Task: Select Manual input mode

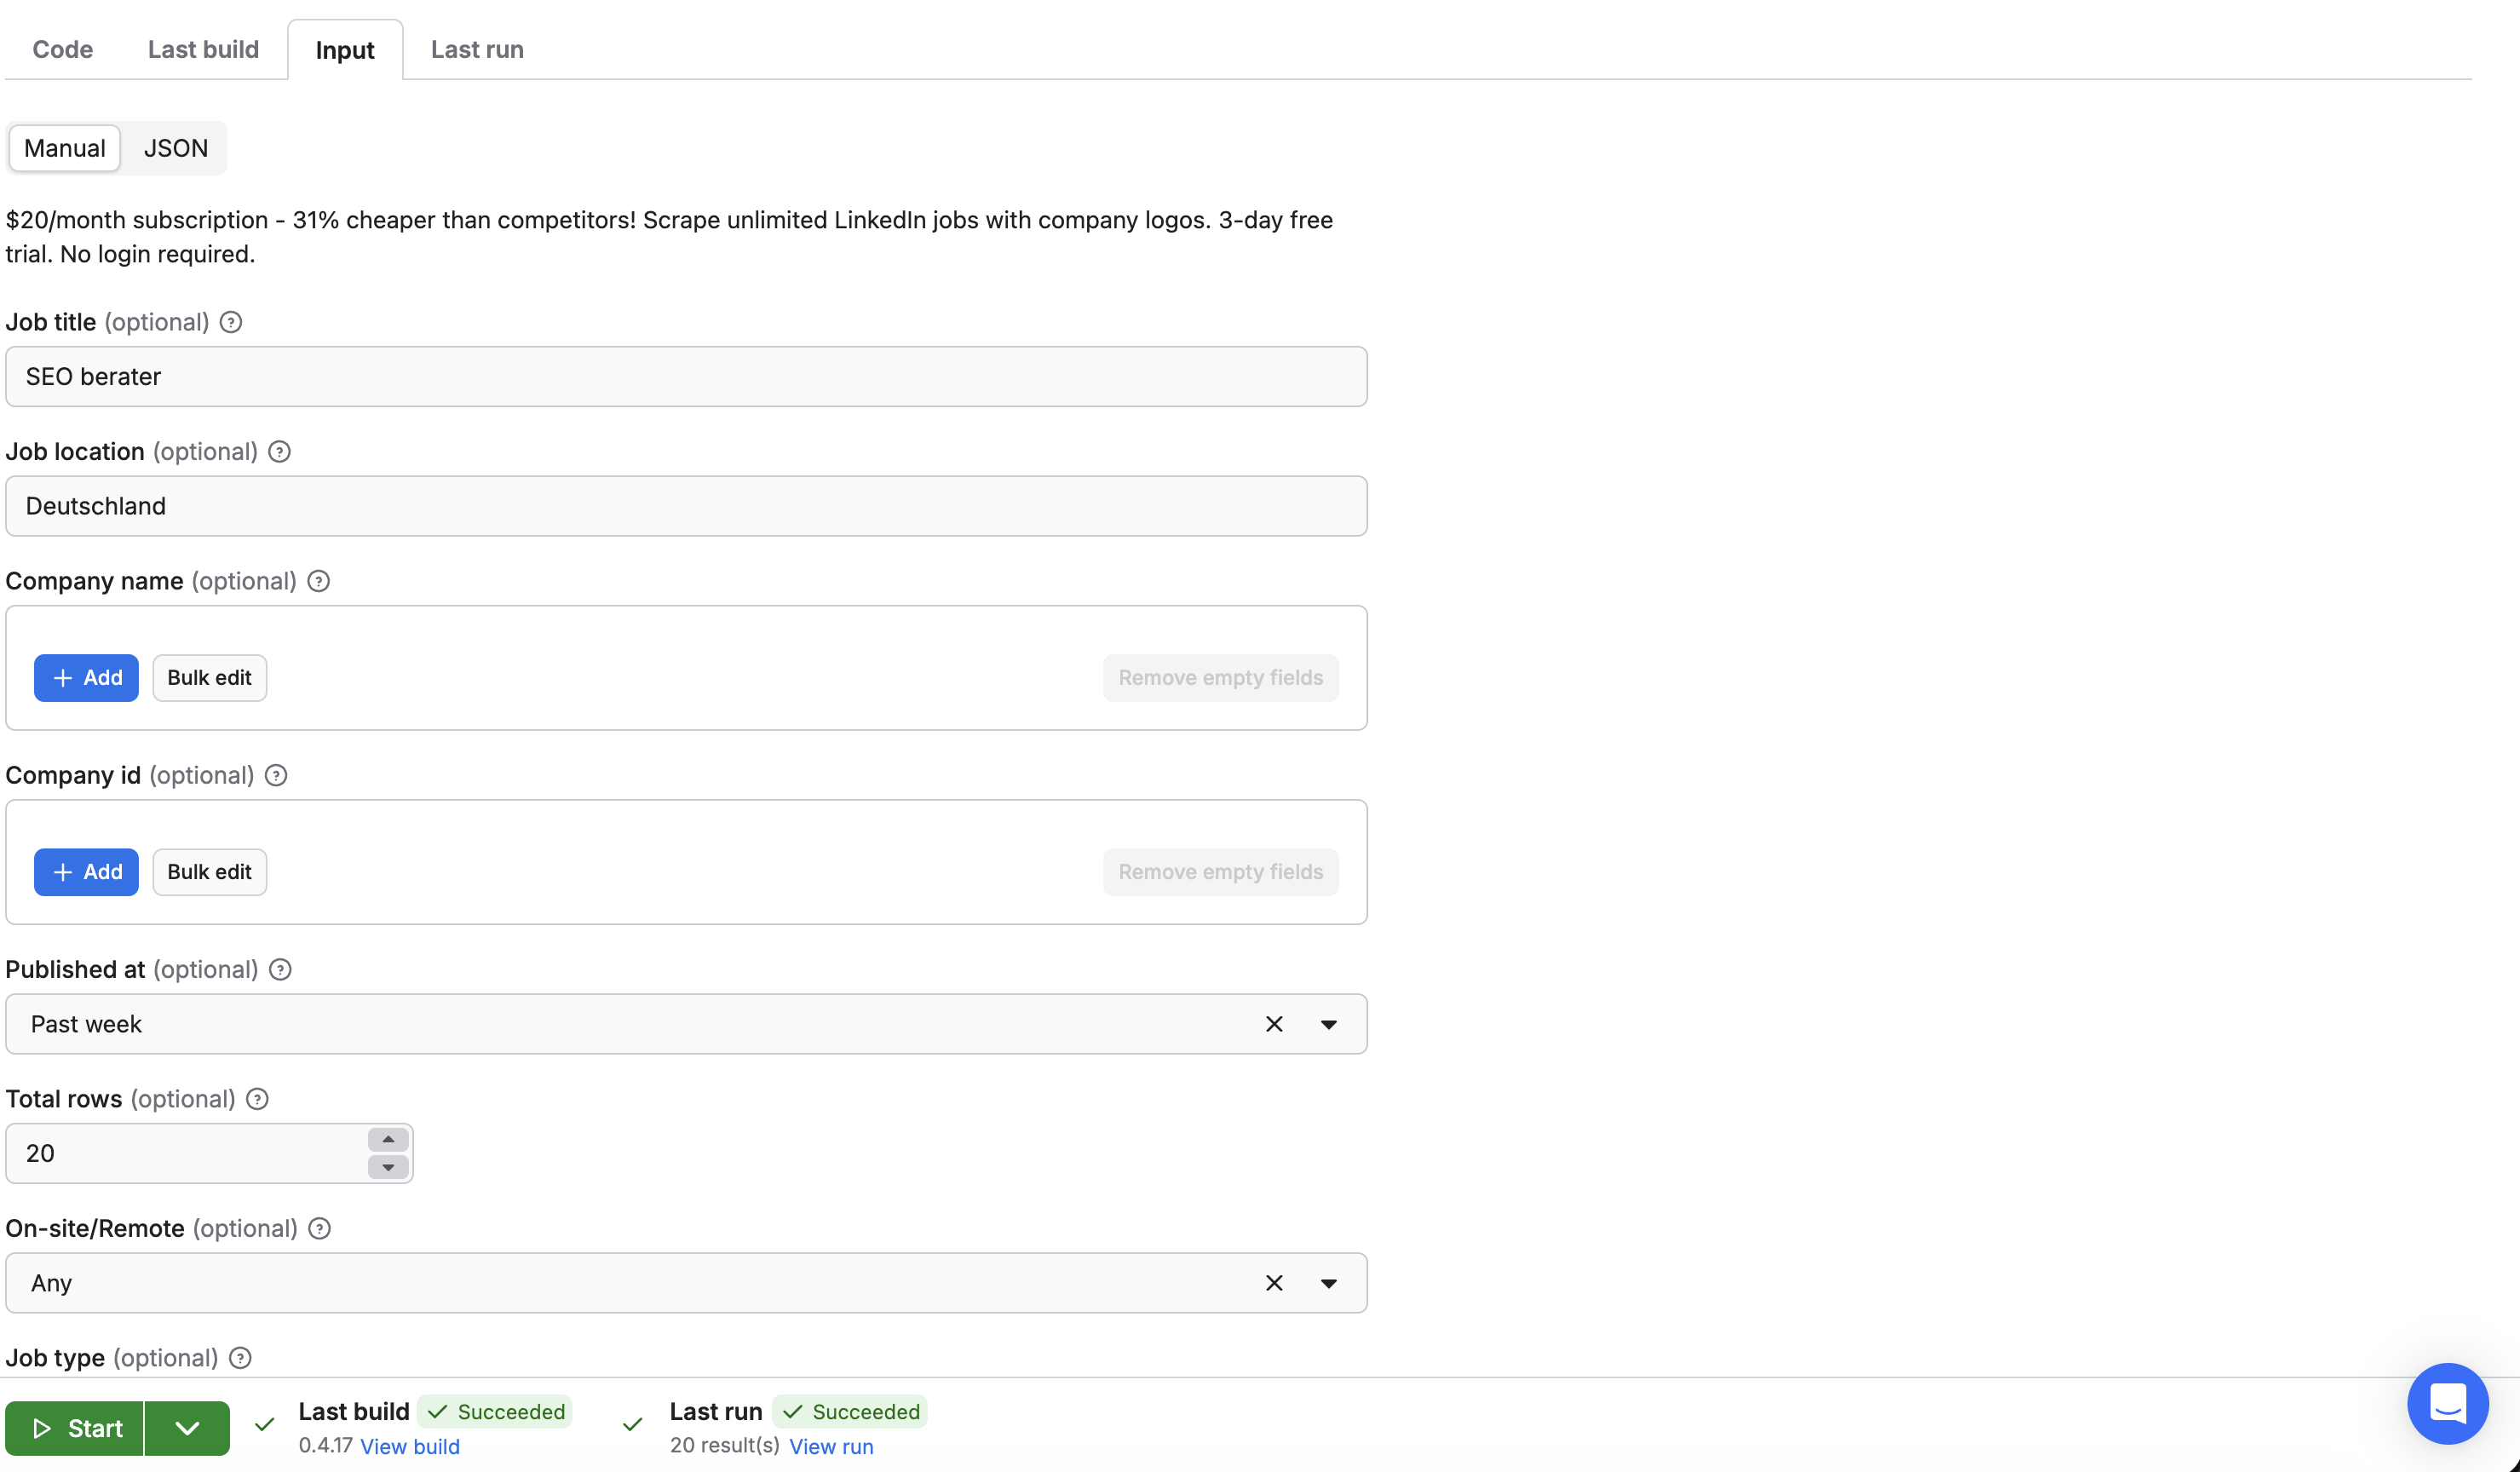Action: pos(65,148)
